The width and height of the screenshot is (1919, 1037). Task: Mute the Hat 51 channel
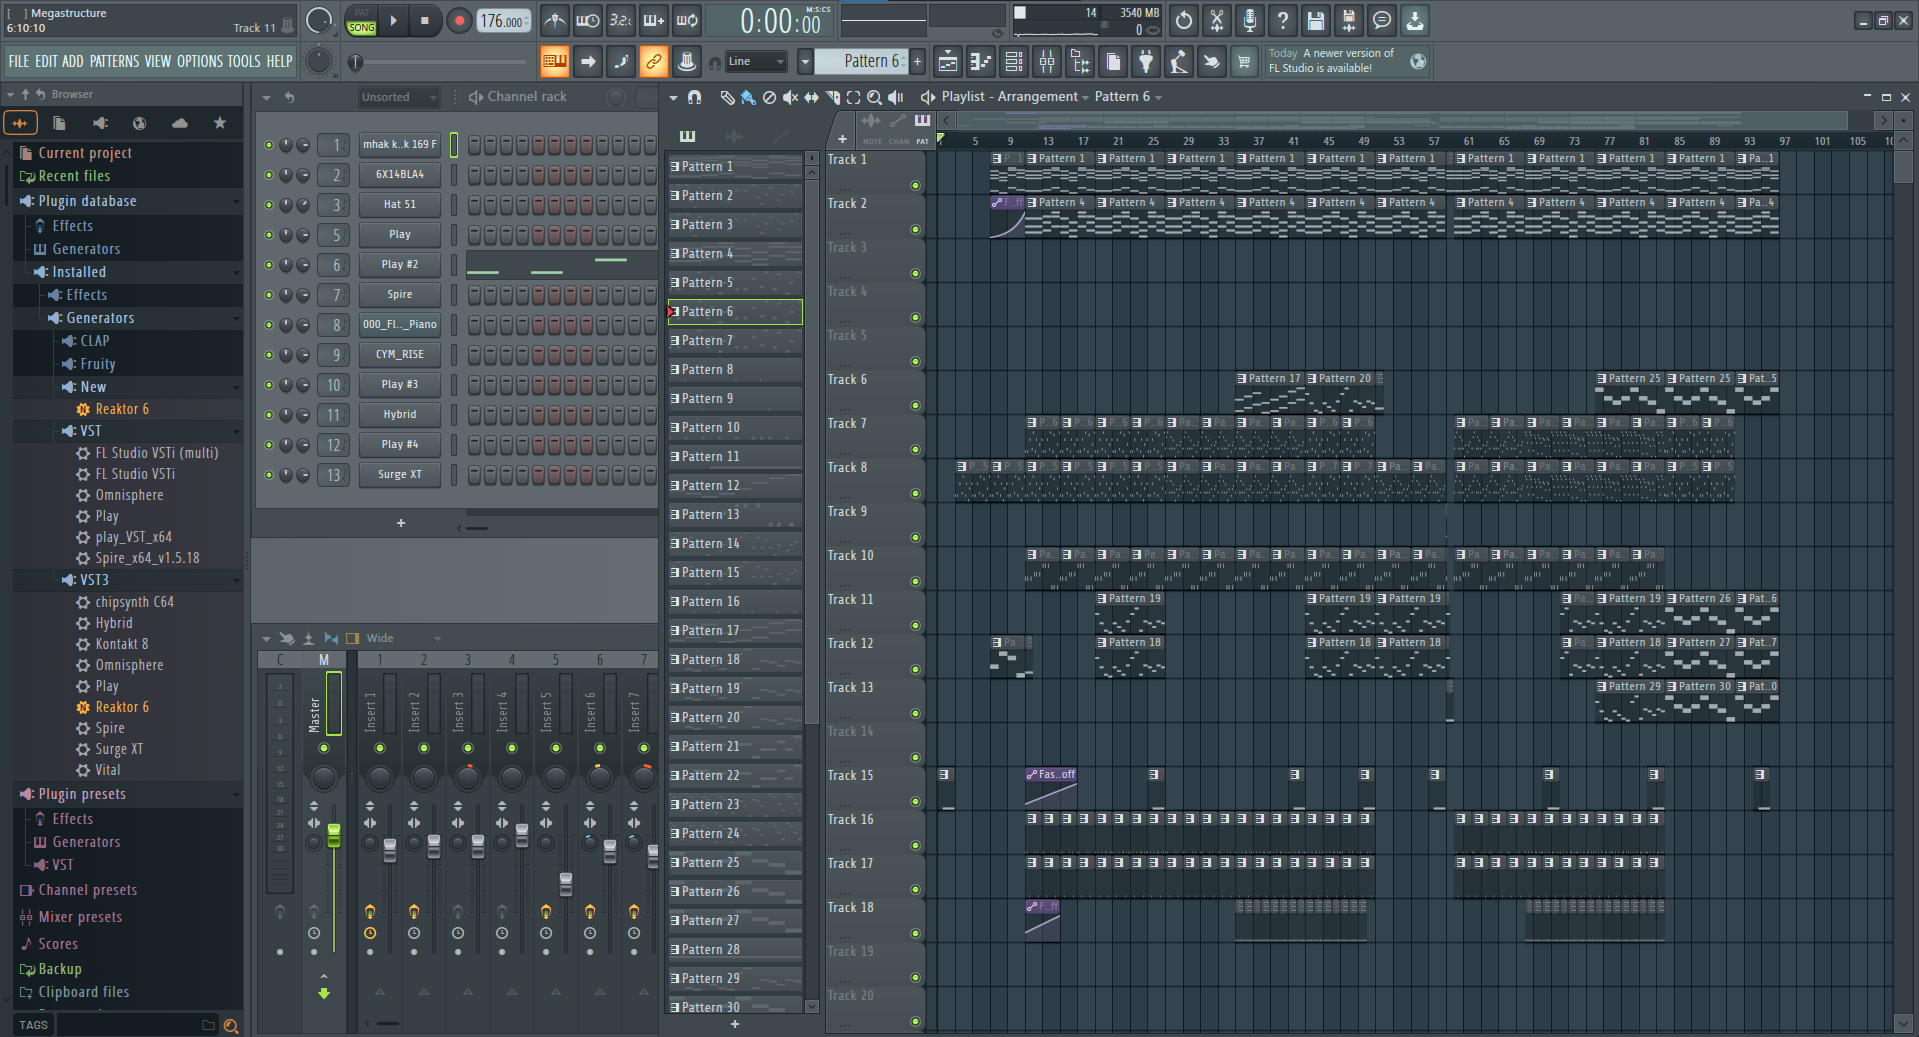point(268,205)
